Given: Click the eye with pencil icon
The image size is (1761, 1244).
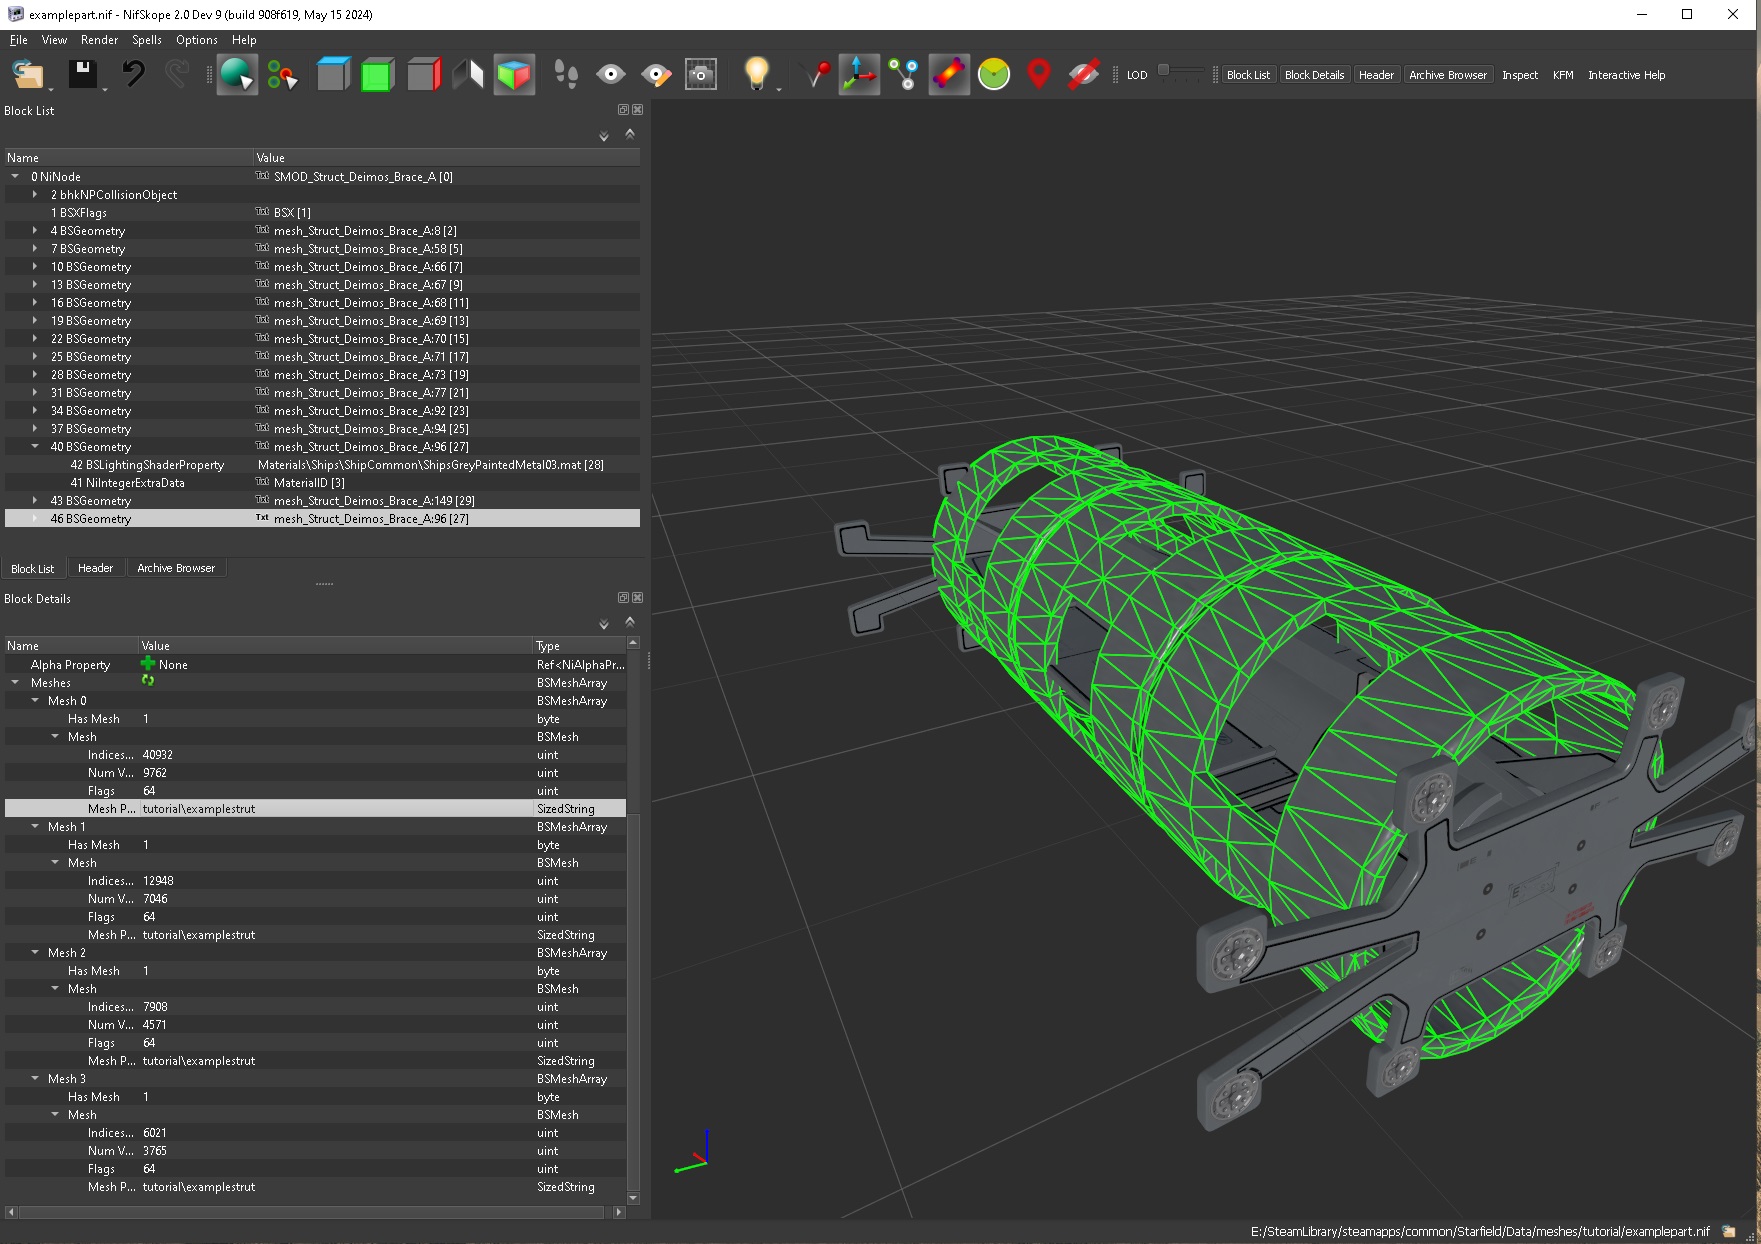Looking at the screenshot, I should (656, 75).
